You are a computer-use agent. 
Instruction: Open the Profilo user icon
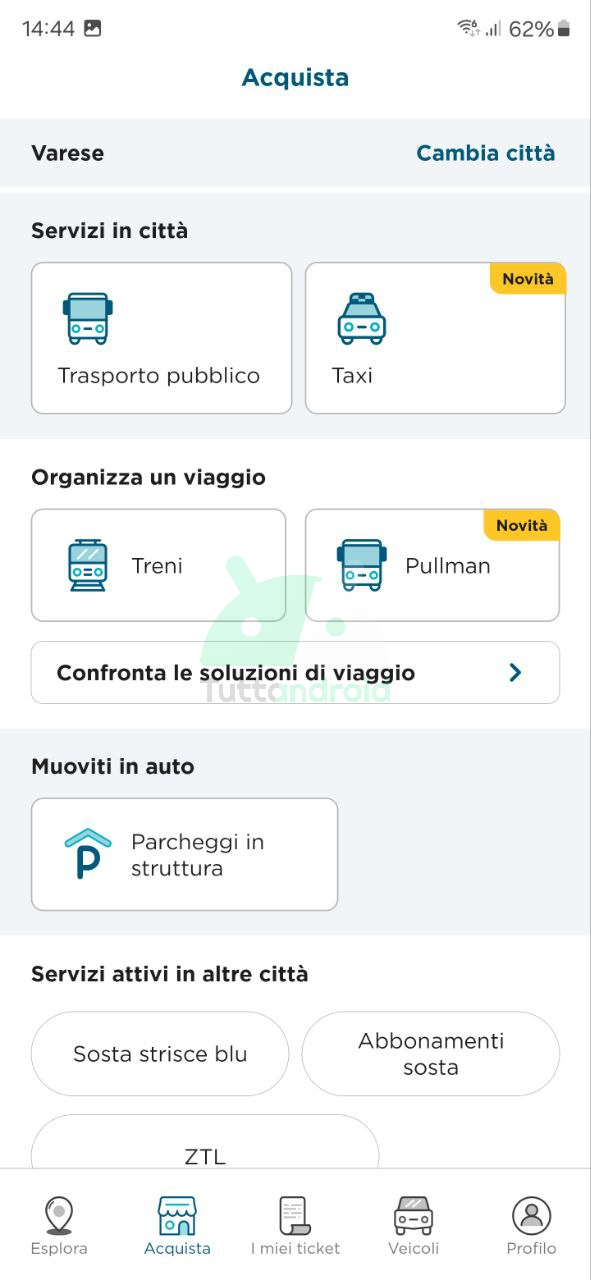(531, 1215)
